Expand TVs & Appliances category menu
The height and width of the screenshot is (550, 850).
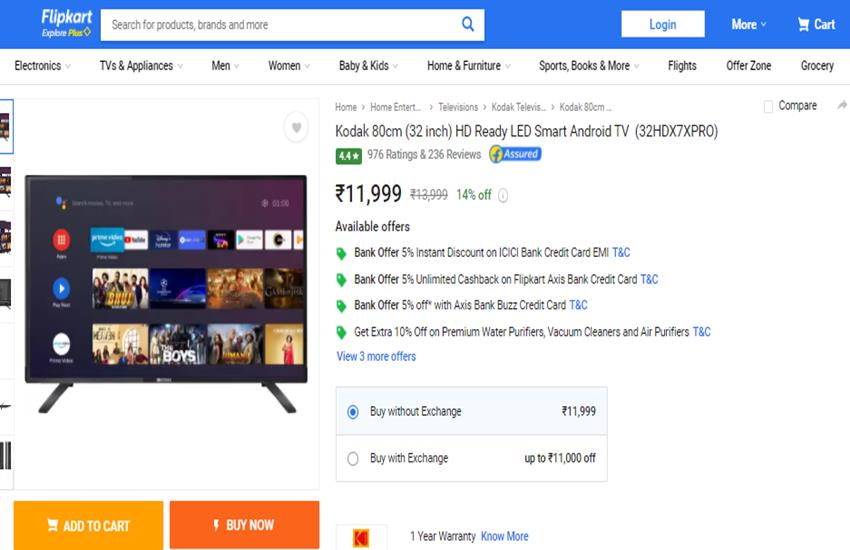[x=141, y=66]
